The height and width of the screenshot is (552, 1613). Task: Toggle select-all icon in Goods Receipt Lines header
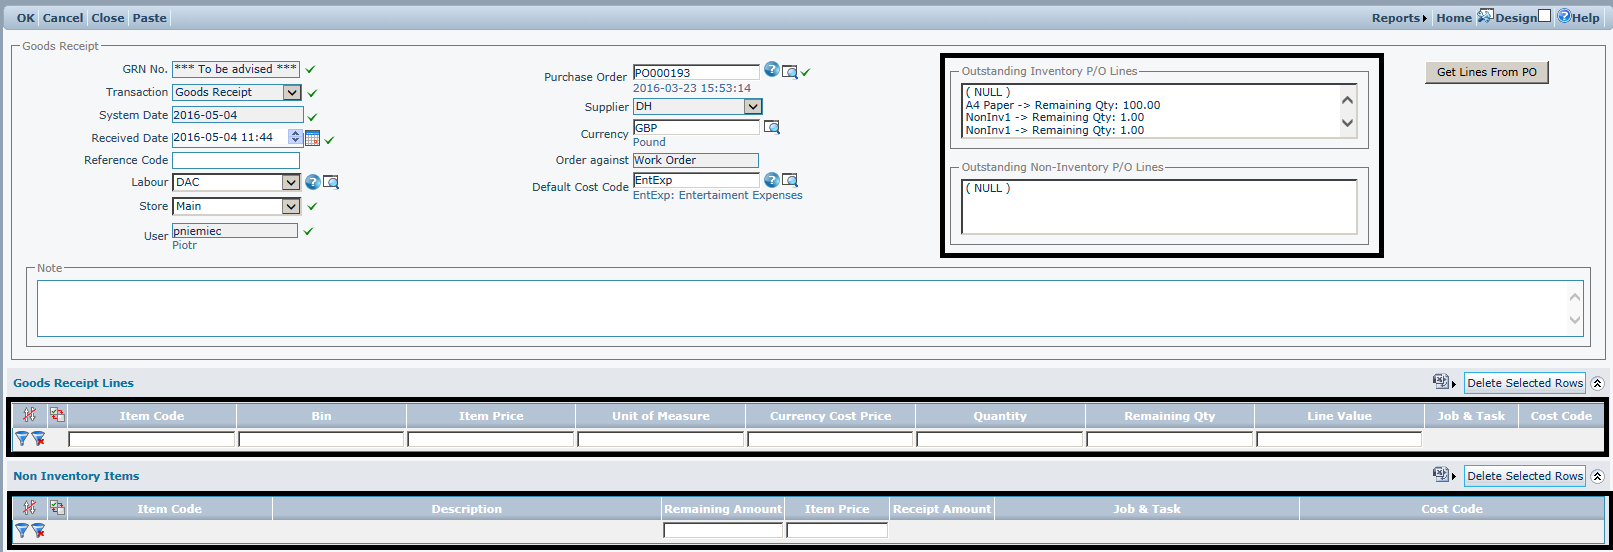(57, 415)
